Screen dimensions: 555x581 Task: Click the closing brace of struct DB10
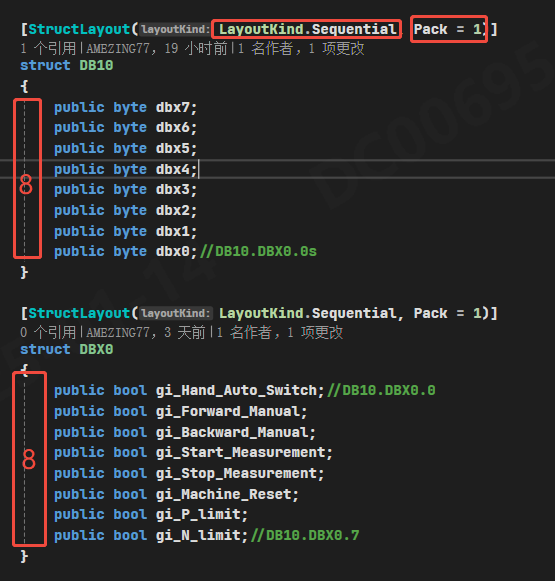(24, 272)
